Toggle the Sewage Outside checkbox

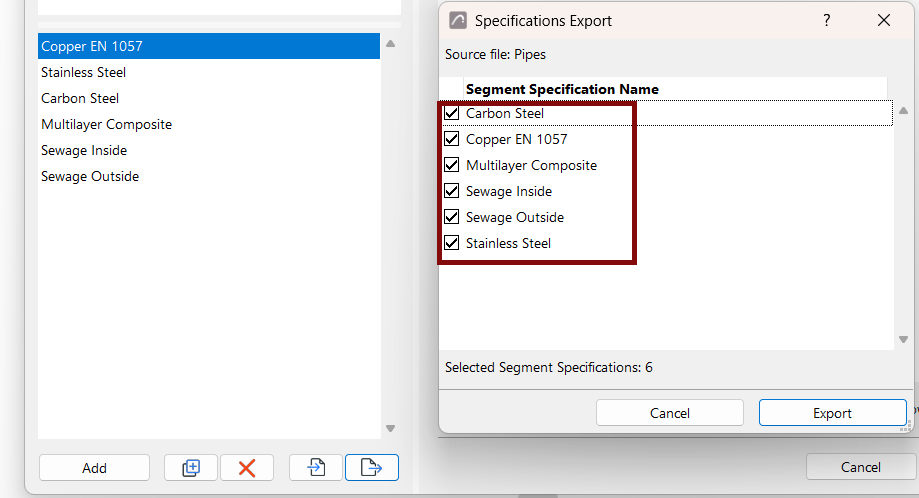pyautogui.click(x=451, y=217)
